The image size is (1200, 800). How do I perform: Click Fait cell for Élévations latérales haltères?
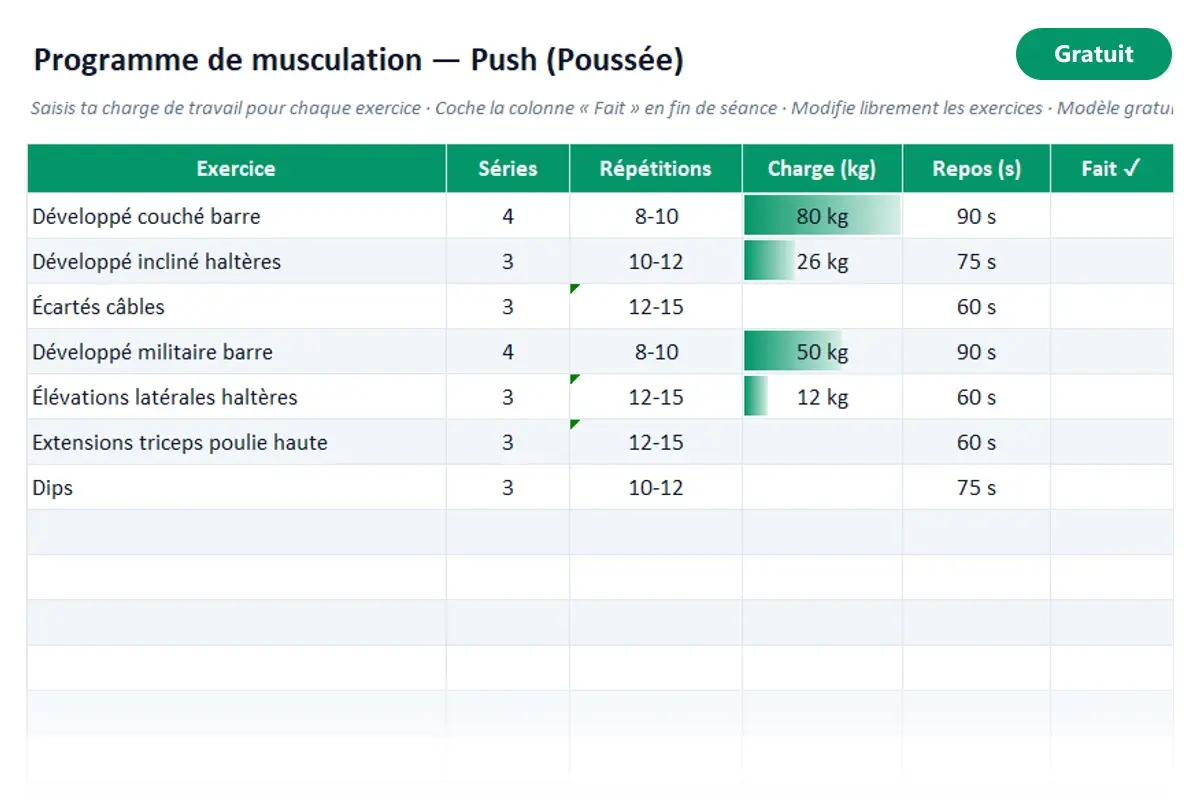pos(1112,397)
